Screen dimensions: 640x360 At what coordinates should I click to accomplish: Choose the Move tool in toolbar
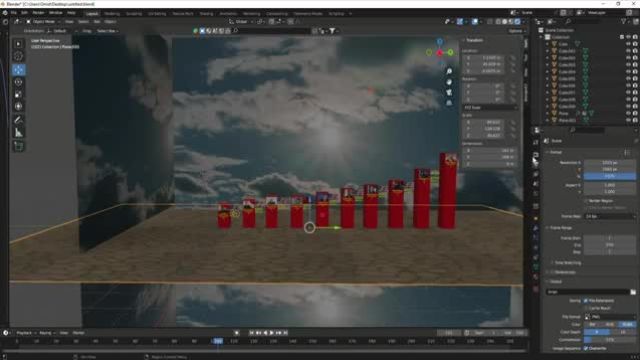18,70
